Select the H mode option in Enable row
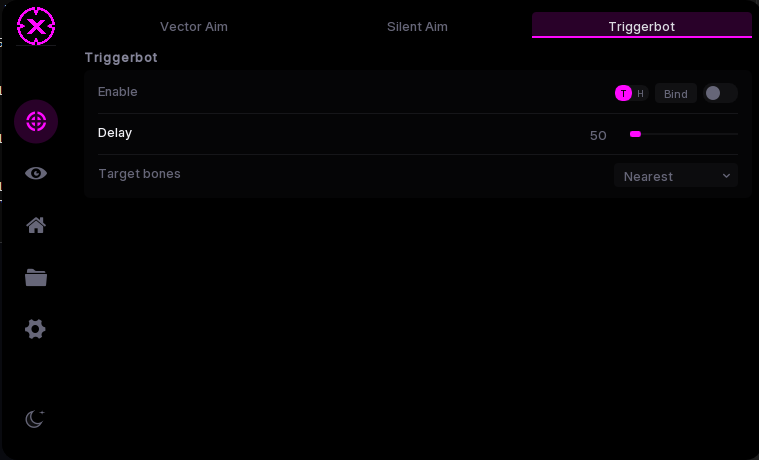The image size is (759, 460). [x=640, y=93]
